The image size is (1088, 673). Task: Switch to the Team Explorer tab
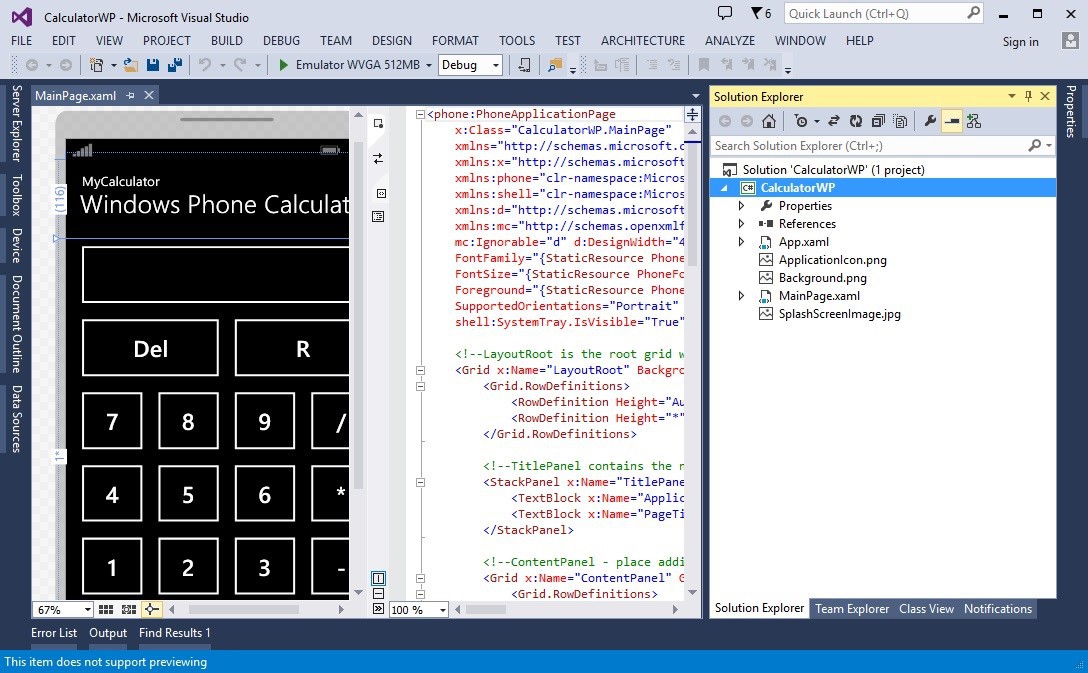point(851,608)
